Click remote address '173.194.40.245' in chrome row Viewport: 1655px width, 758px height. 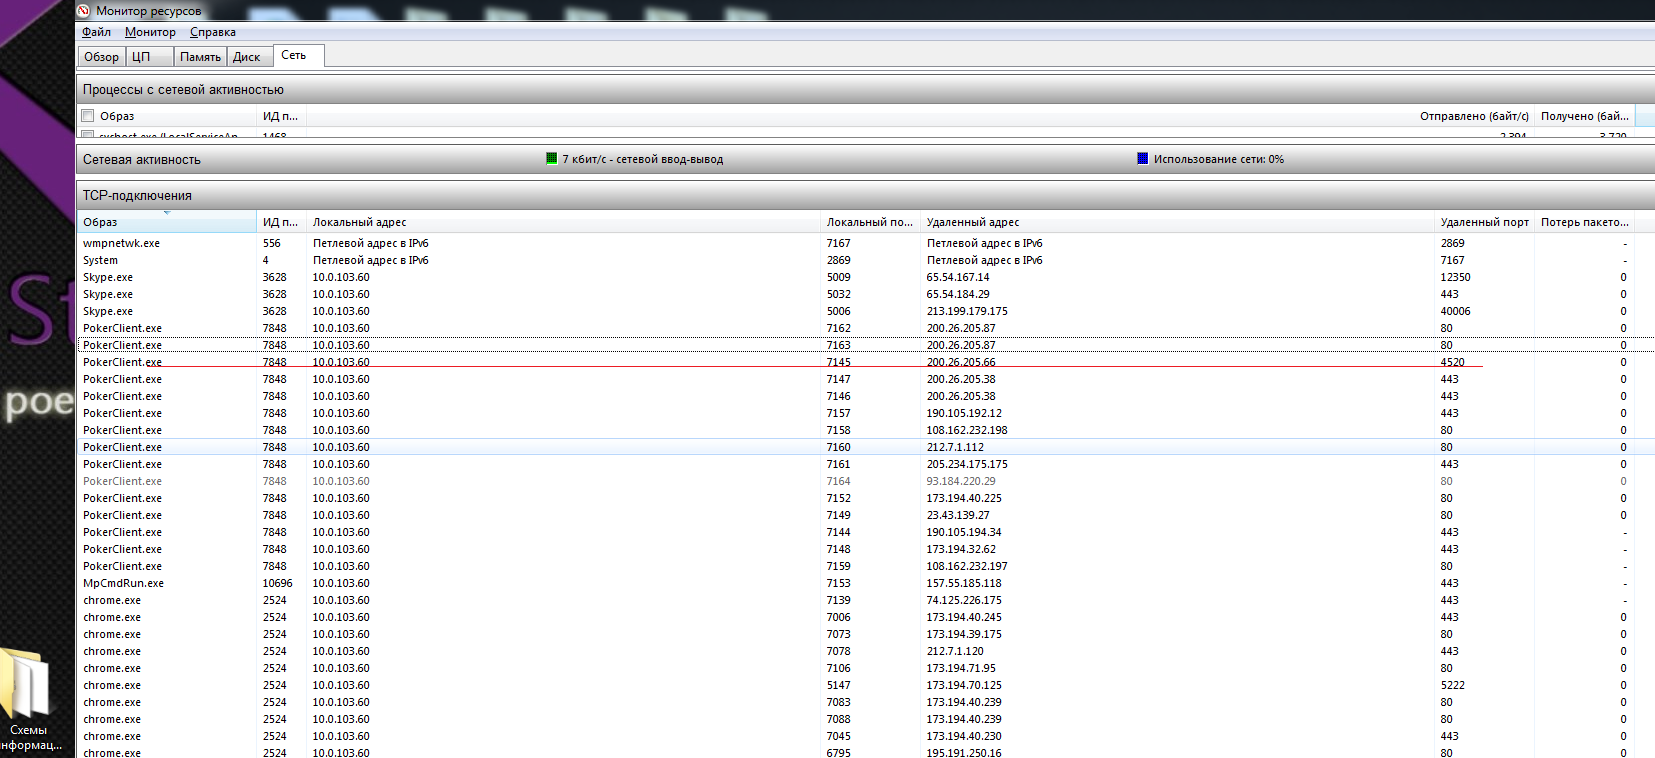click(964, 617)
